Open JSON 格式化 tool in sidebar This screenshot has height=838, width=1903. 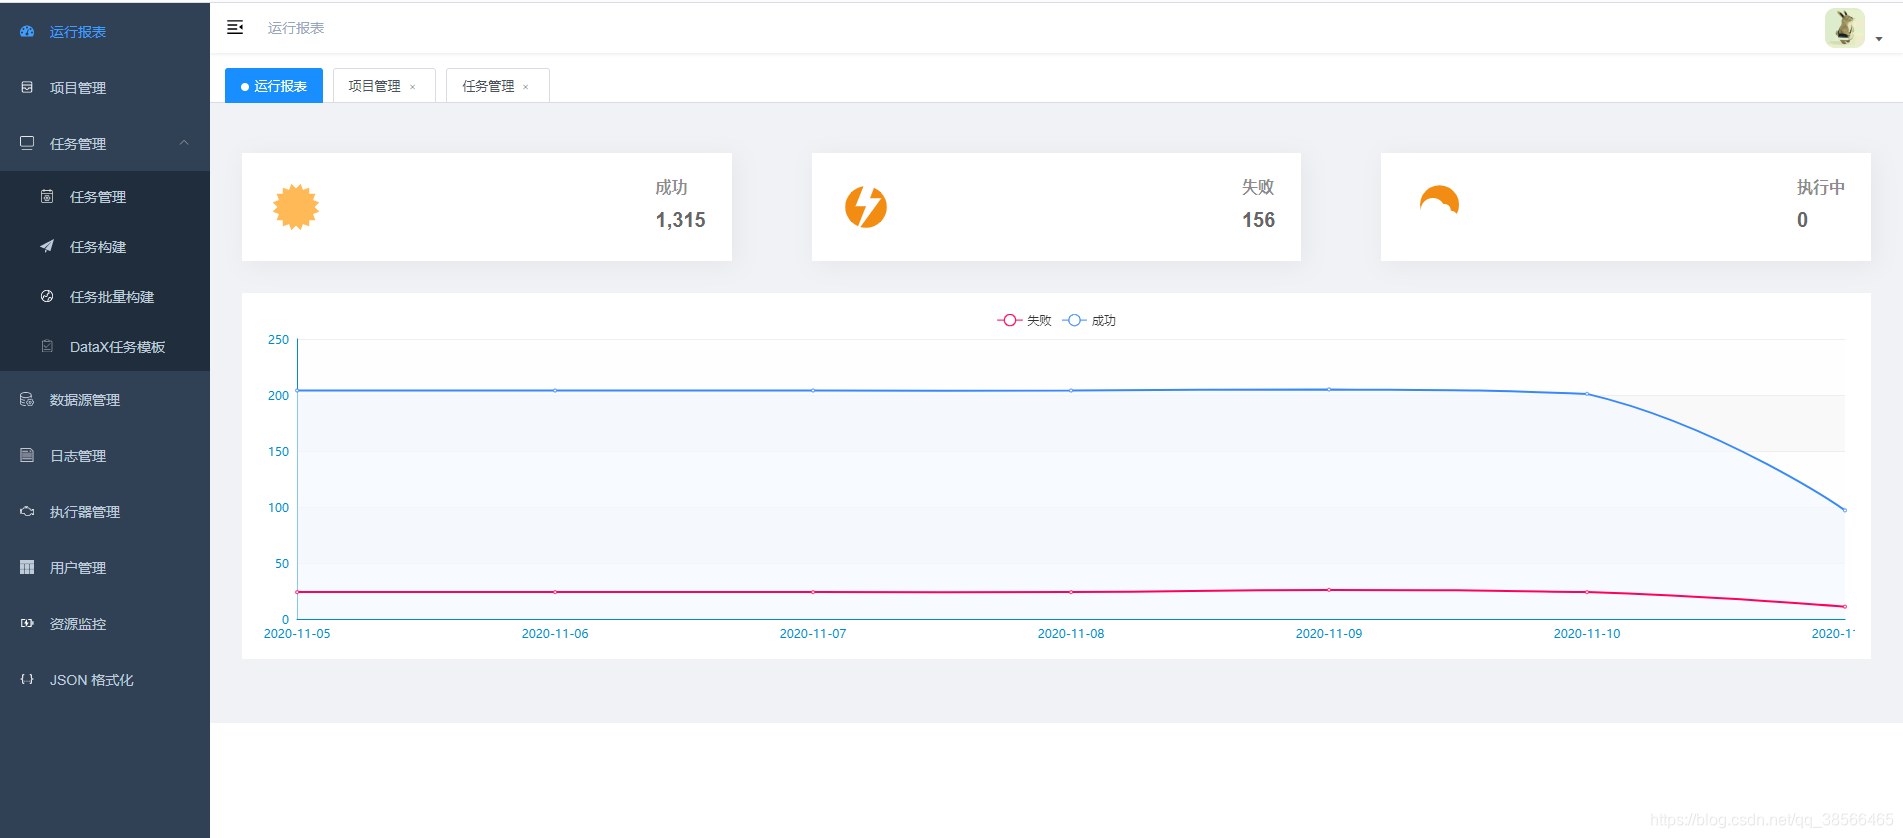(x=91, y=680)
